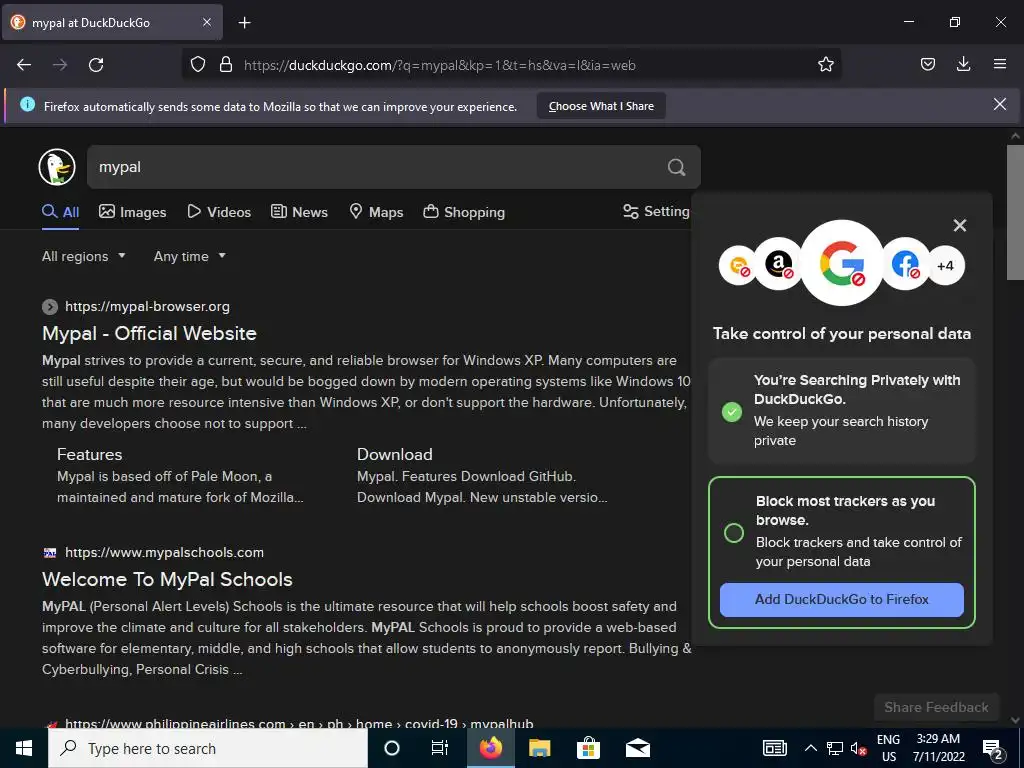Open Welcome To MyPal Schools result

coord(167,579)
